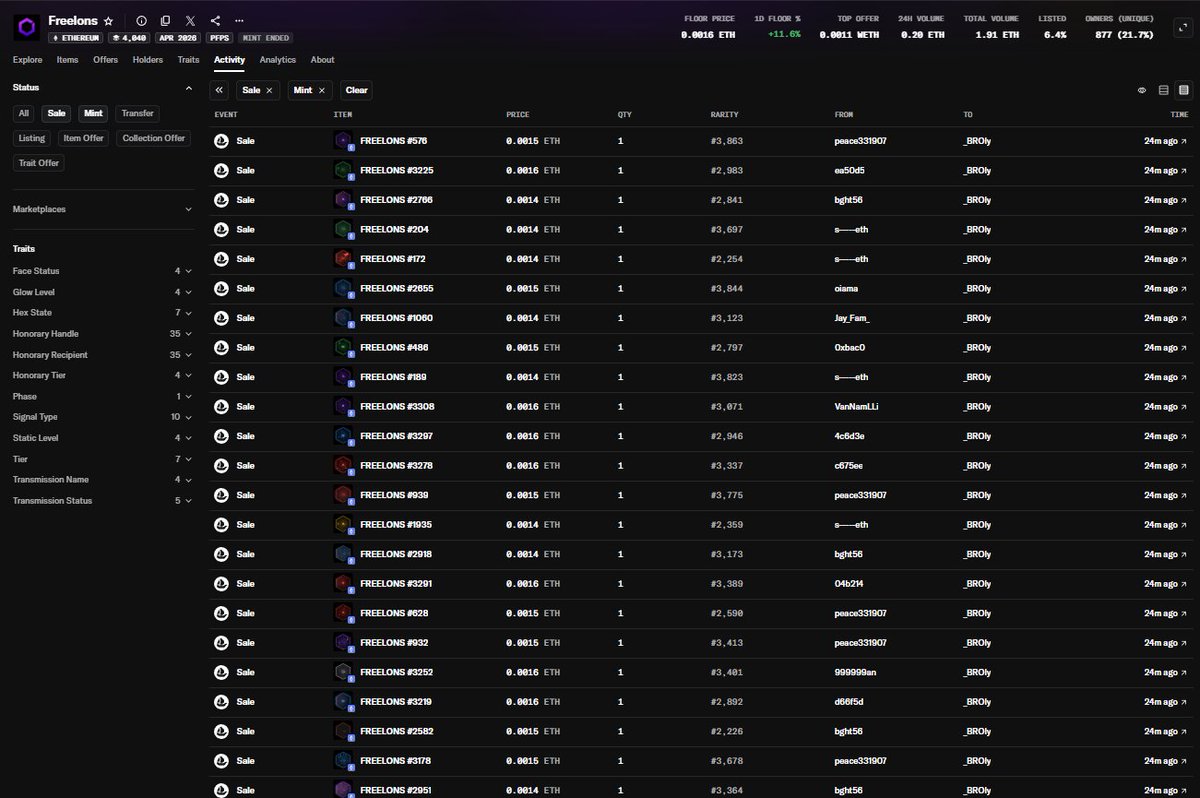This screenshot has width=1200, height=798.
Task: Favorite the Freelons collection with star
Action: (x=108, y=20)
